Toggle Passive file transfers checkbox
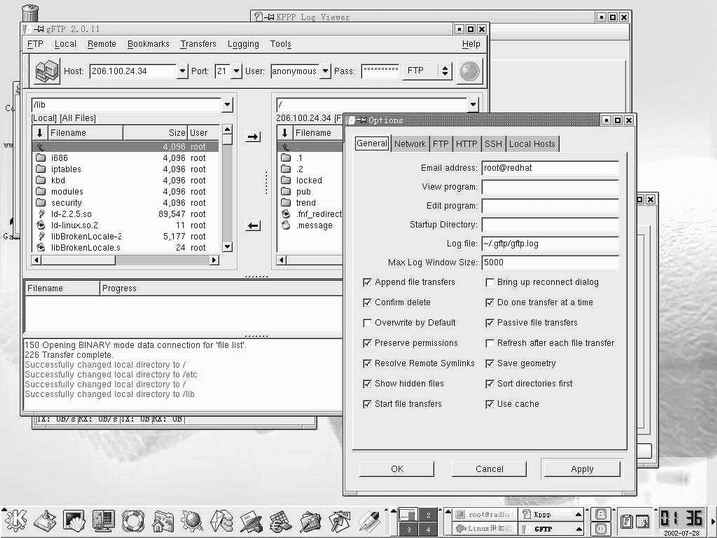The height and width of the screenshot is (538, 717). coord(490,323)
